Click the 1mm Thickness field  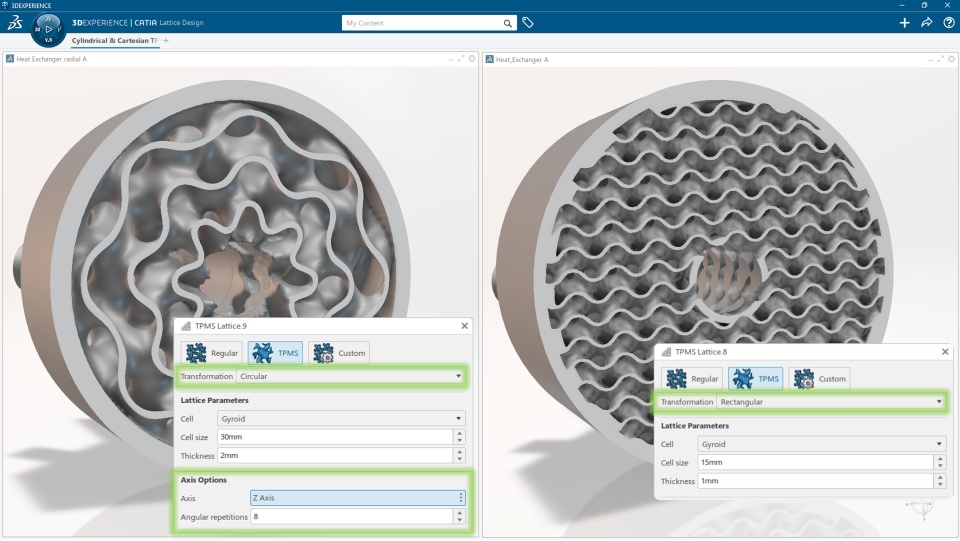(816, 481)
